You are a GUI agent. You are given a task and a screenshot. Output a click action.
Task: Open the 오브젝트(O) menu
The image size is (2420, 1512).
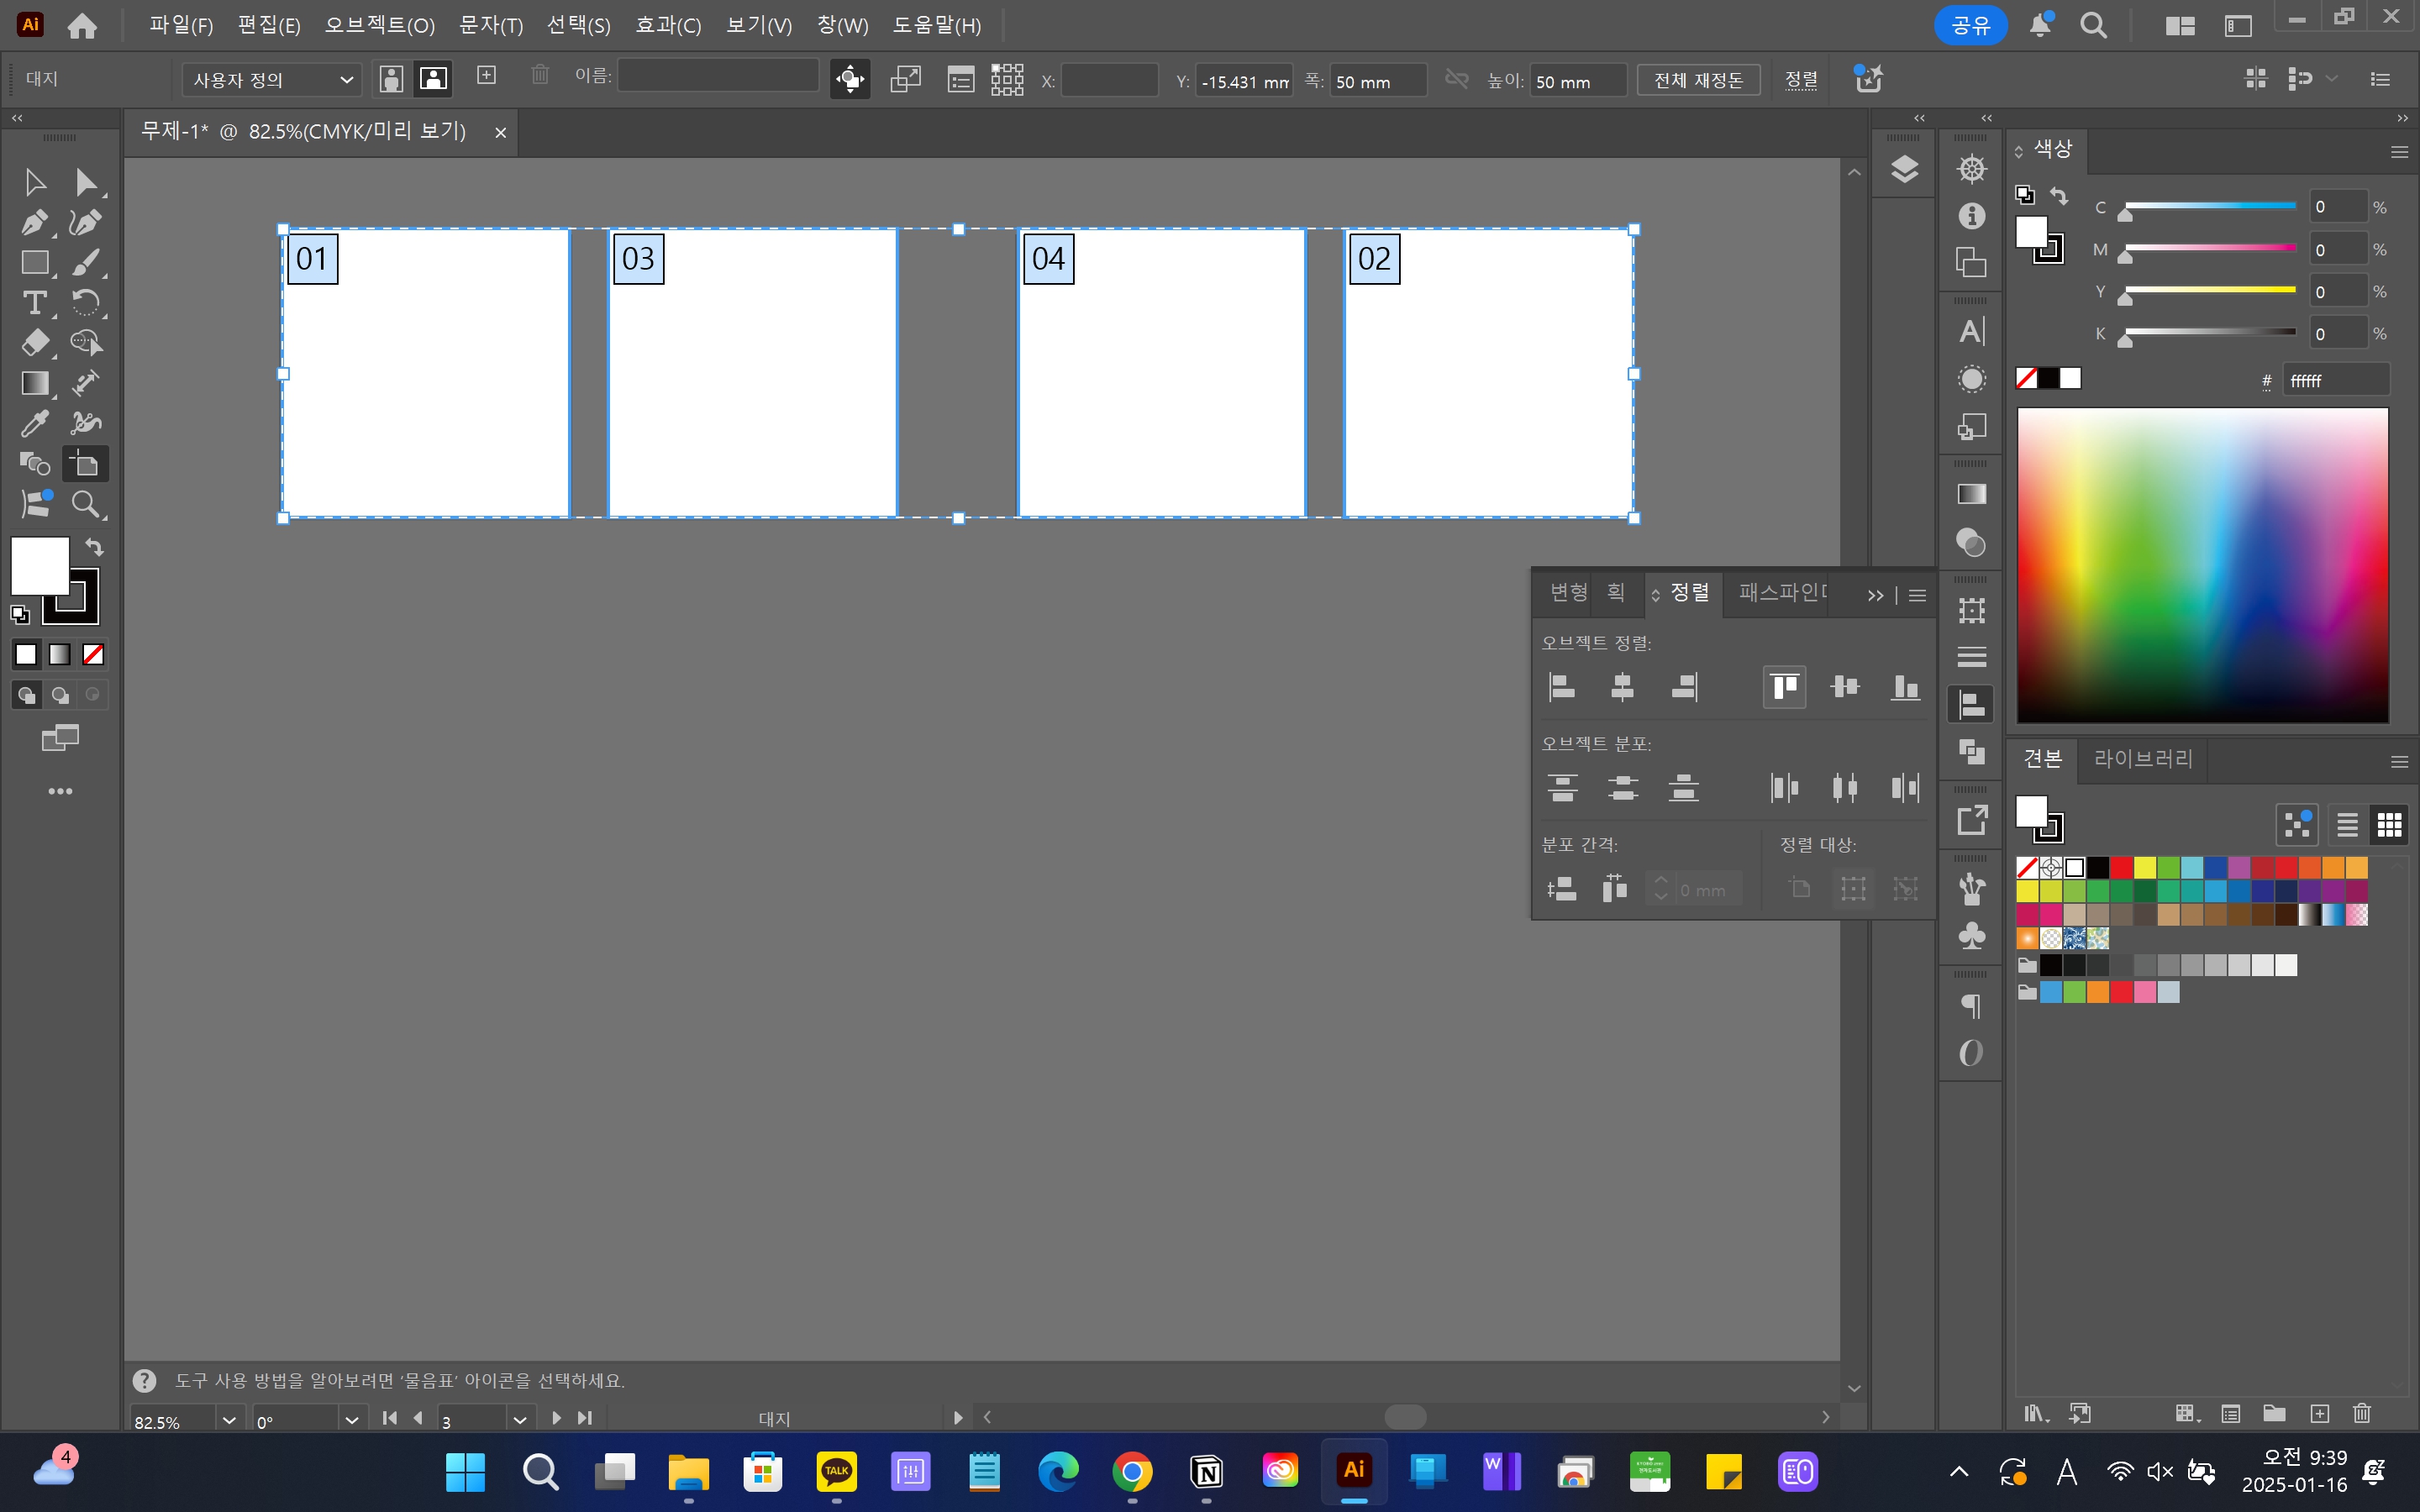tap(379, 25)
